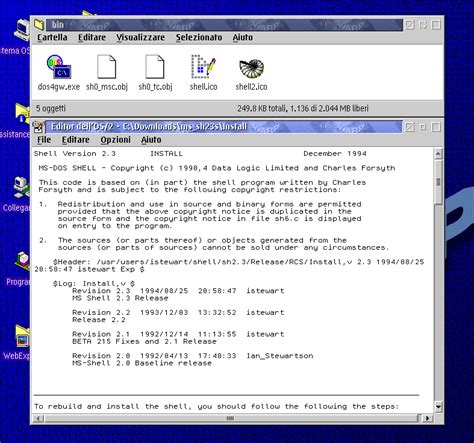Screen dimensions: 474x443
Task: Click the 'MS-DOS SHELL - Copyright' line
Action: [x=217, y=168]
